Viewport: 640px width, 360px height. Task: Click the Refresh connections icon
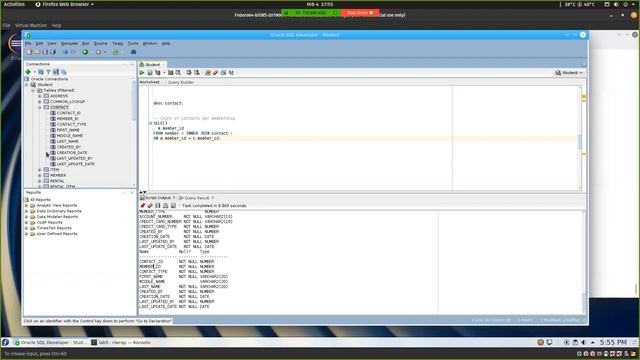click(41, 72)
